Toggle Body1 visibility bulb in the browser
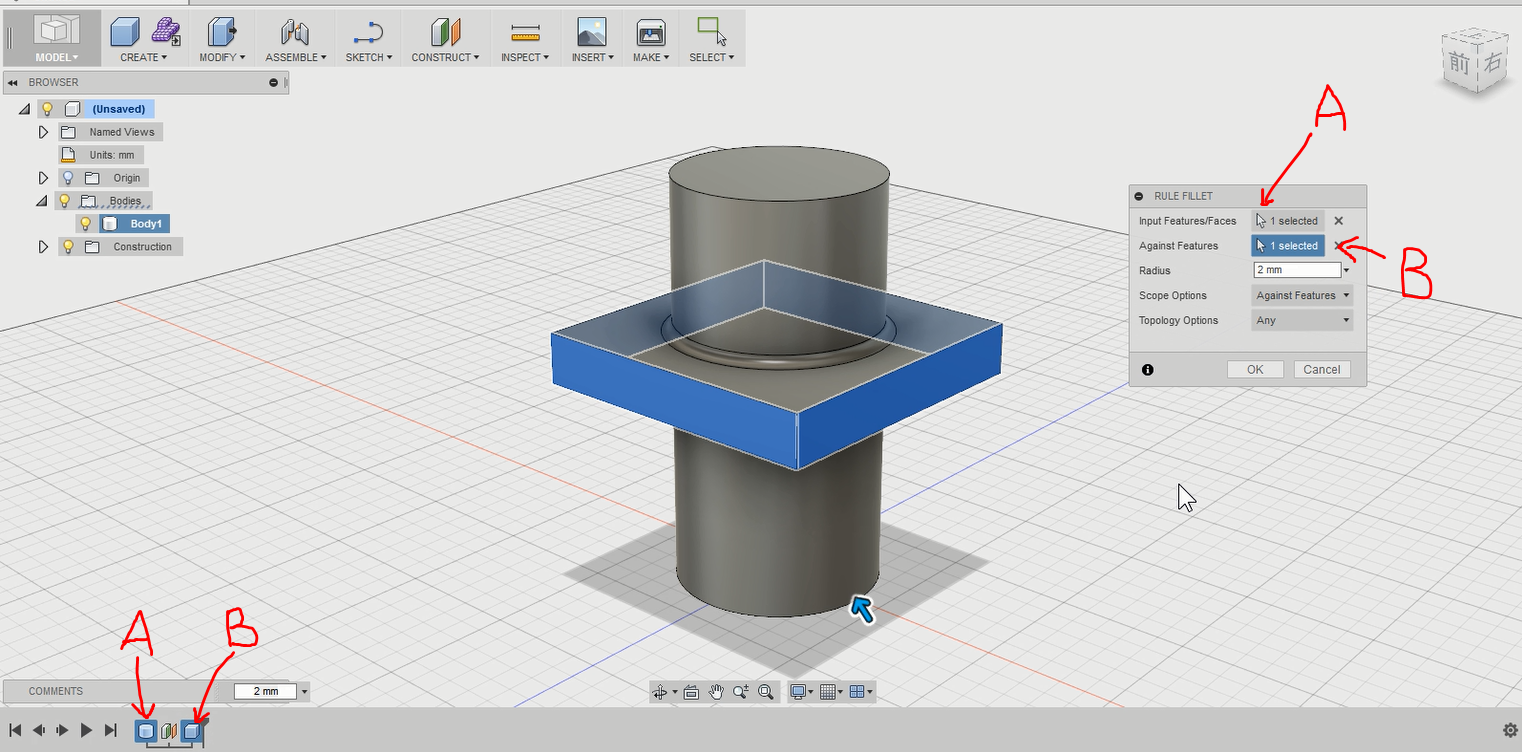 click(x=85, y=223)
